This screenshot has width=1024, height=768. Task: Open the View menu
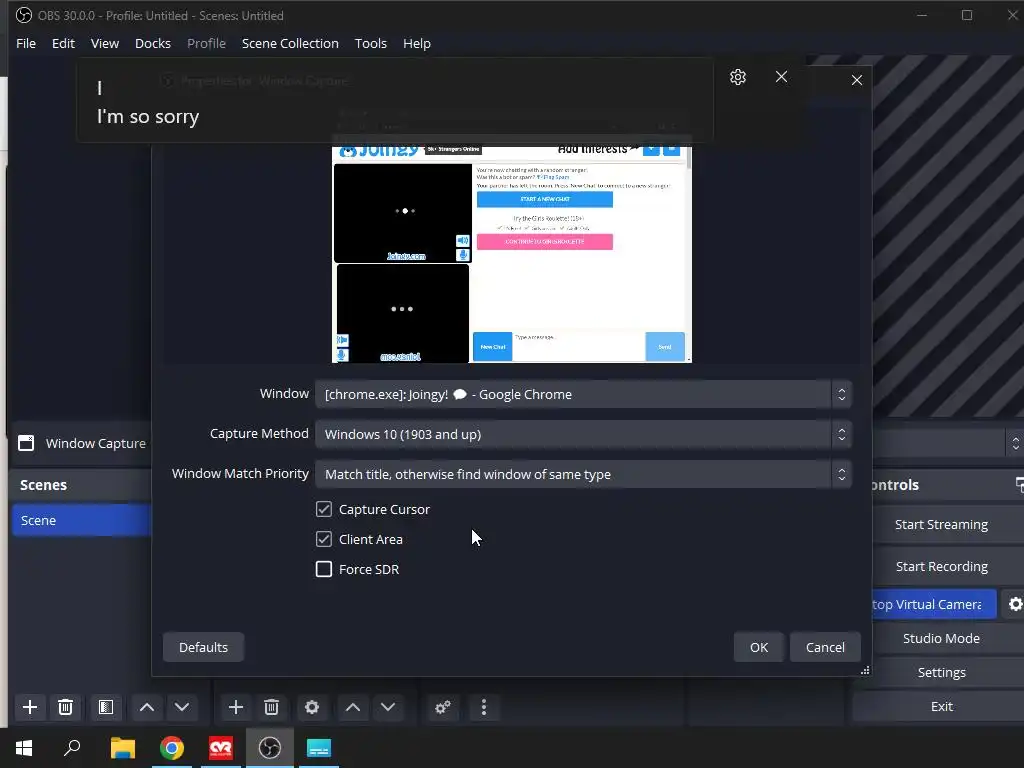(x=104, y=44)
